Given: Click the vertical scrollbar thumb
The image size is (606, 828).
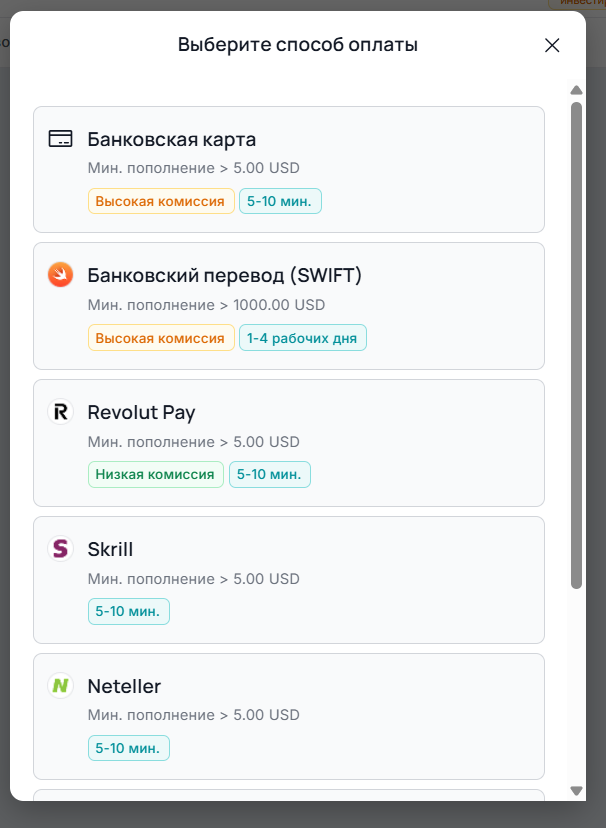Looking at the screenshot, I should [576, 340].
